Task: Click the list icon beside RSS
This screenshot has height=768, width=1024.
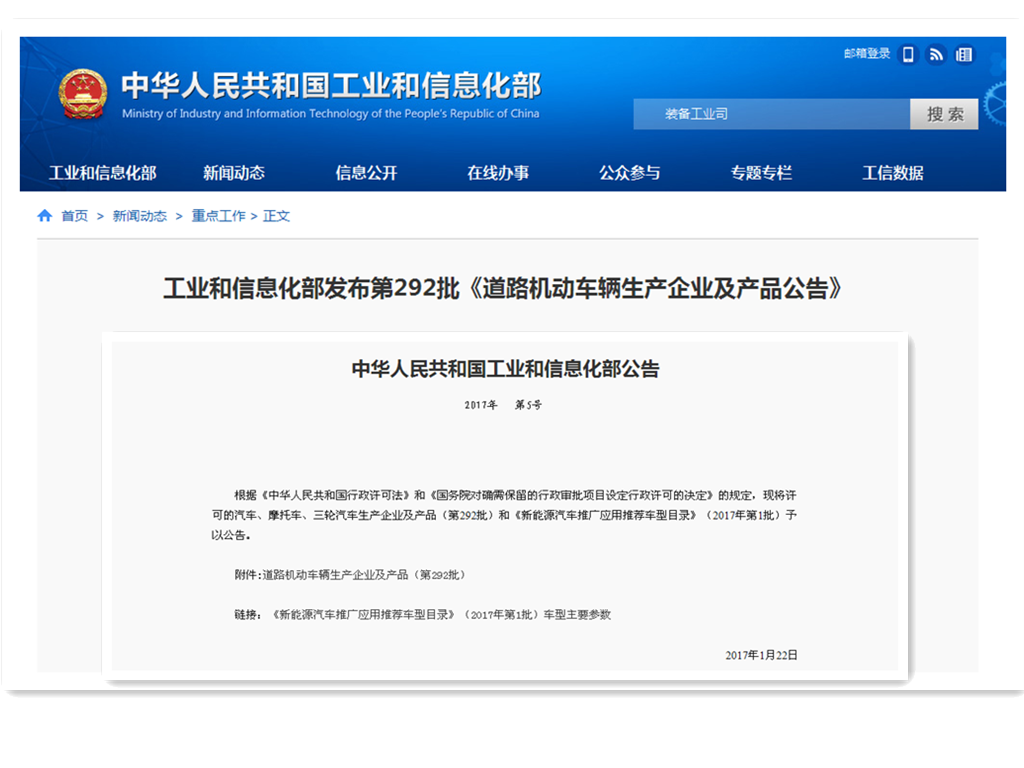Action: (965, 55)
